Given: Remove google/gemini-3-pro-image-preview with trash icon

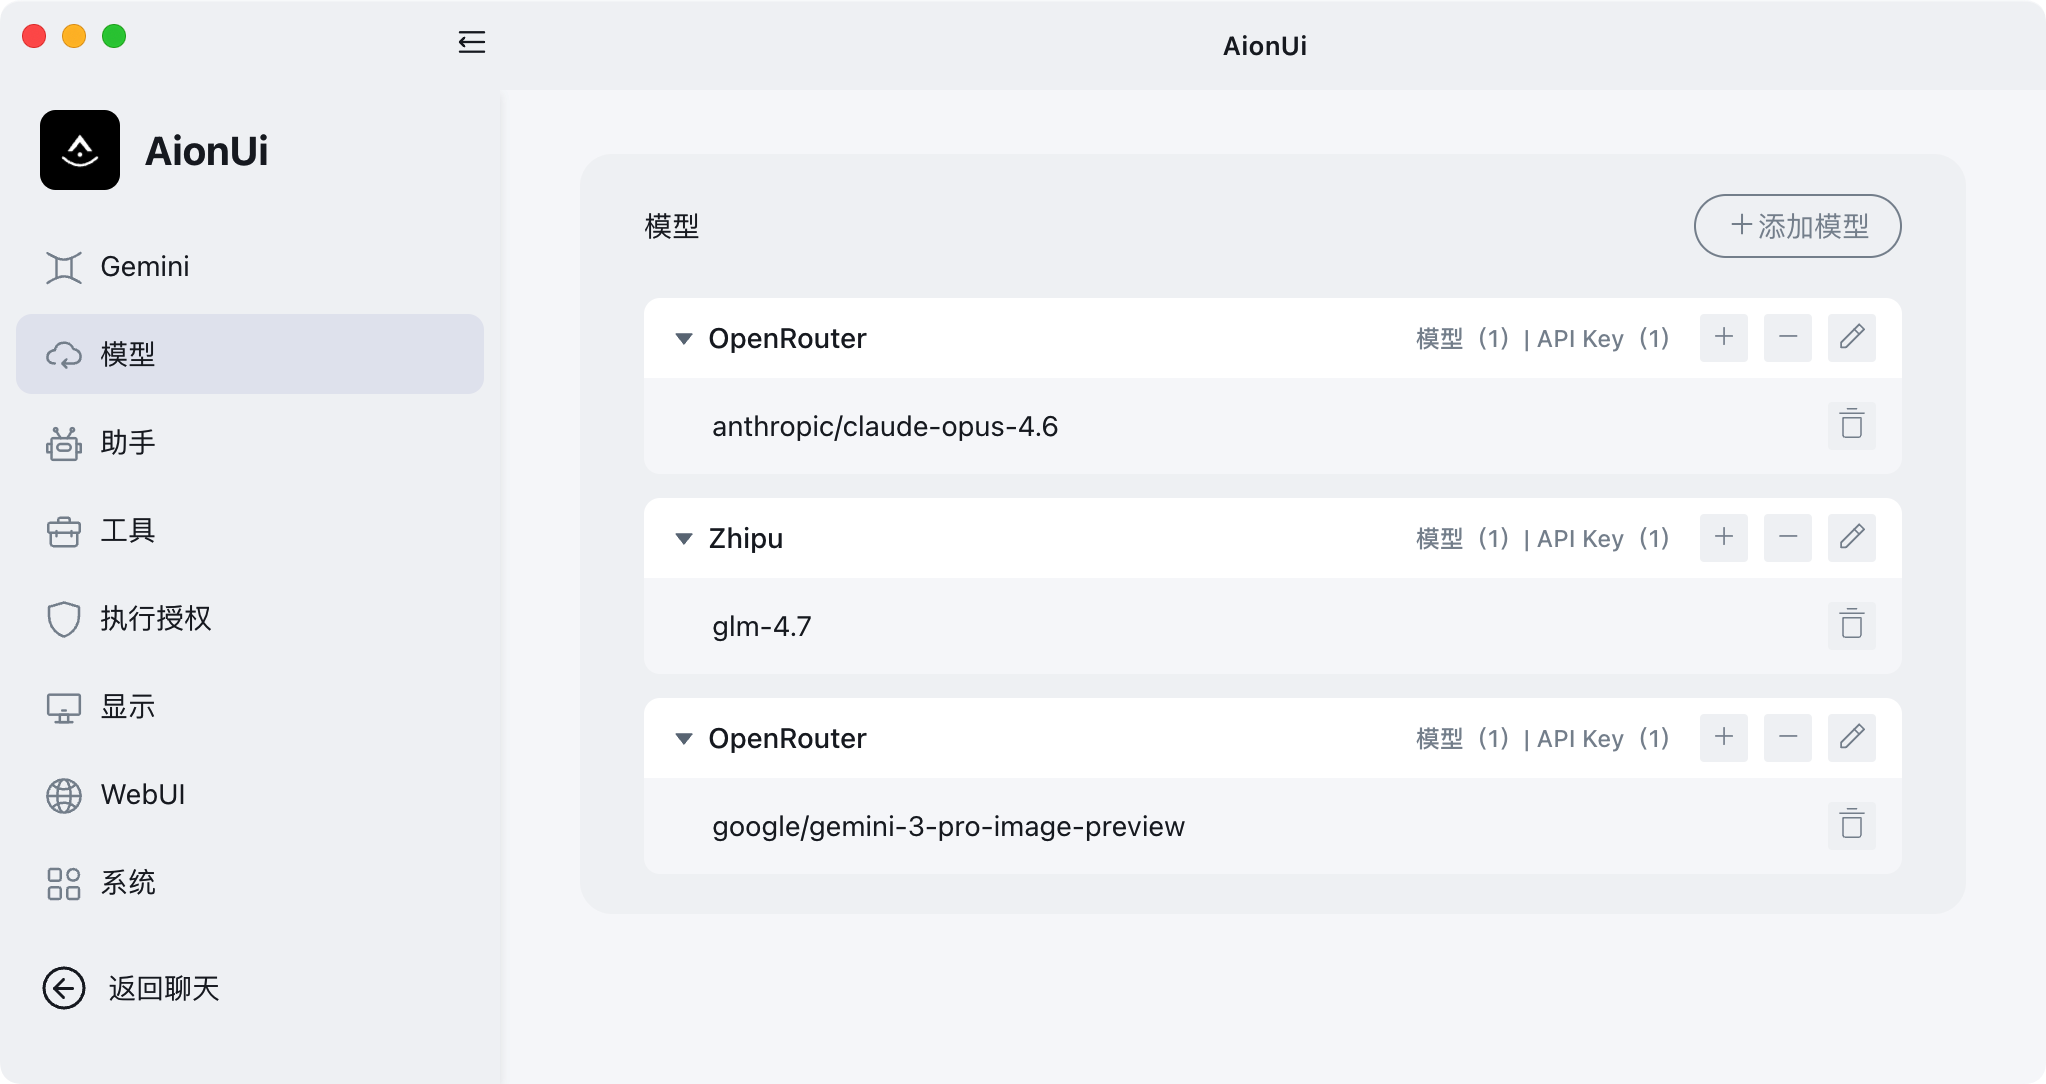Looking at the screenshot, I should 1851,825.
